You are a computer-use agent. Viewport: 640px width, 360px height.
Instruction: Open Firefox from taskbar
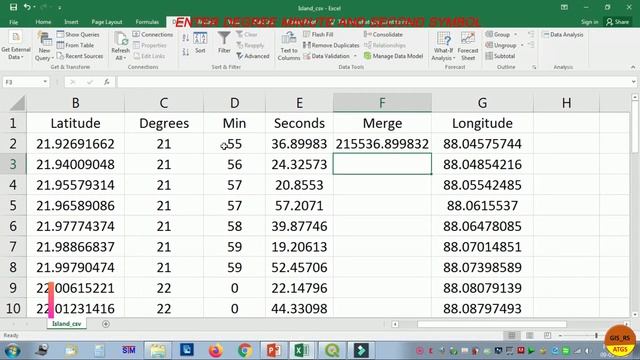pyautogui.click(x=216, y=351)
